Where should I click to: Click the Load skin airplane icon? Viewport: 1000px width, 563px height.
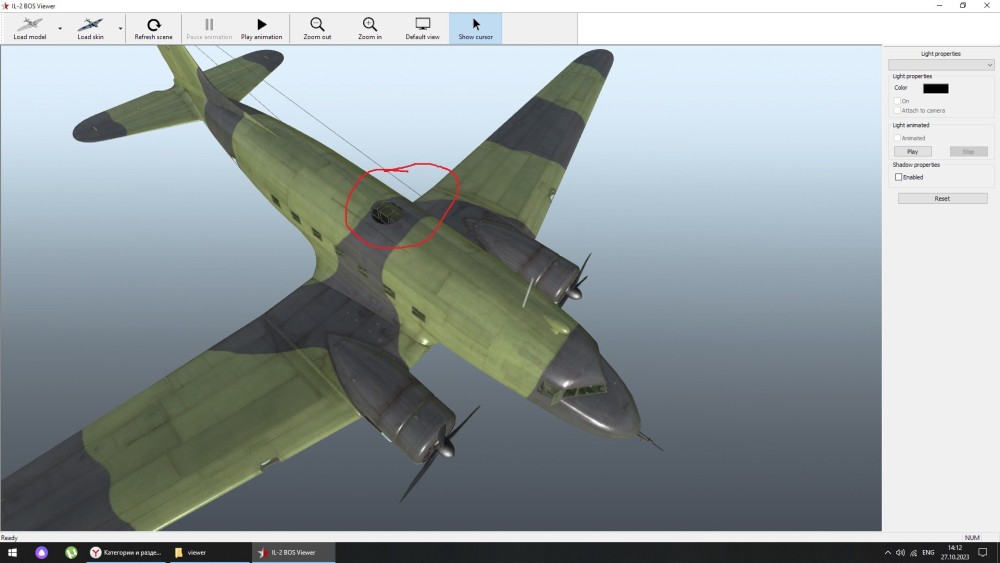click(x=91, y=24)
